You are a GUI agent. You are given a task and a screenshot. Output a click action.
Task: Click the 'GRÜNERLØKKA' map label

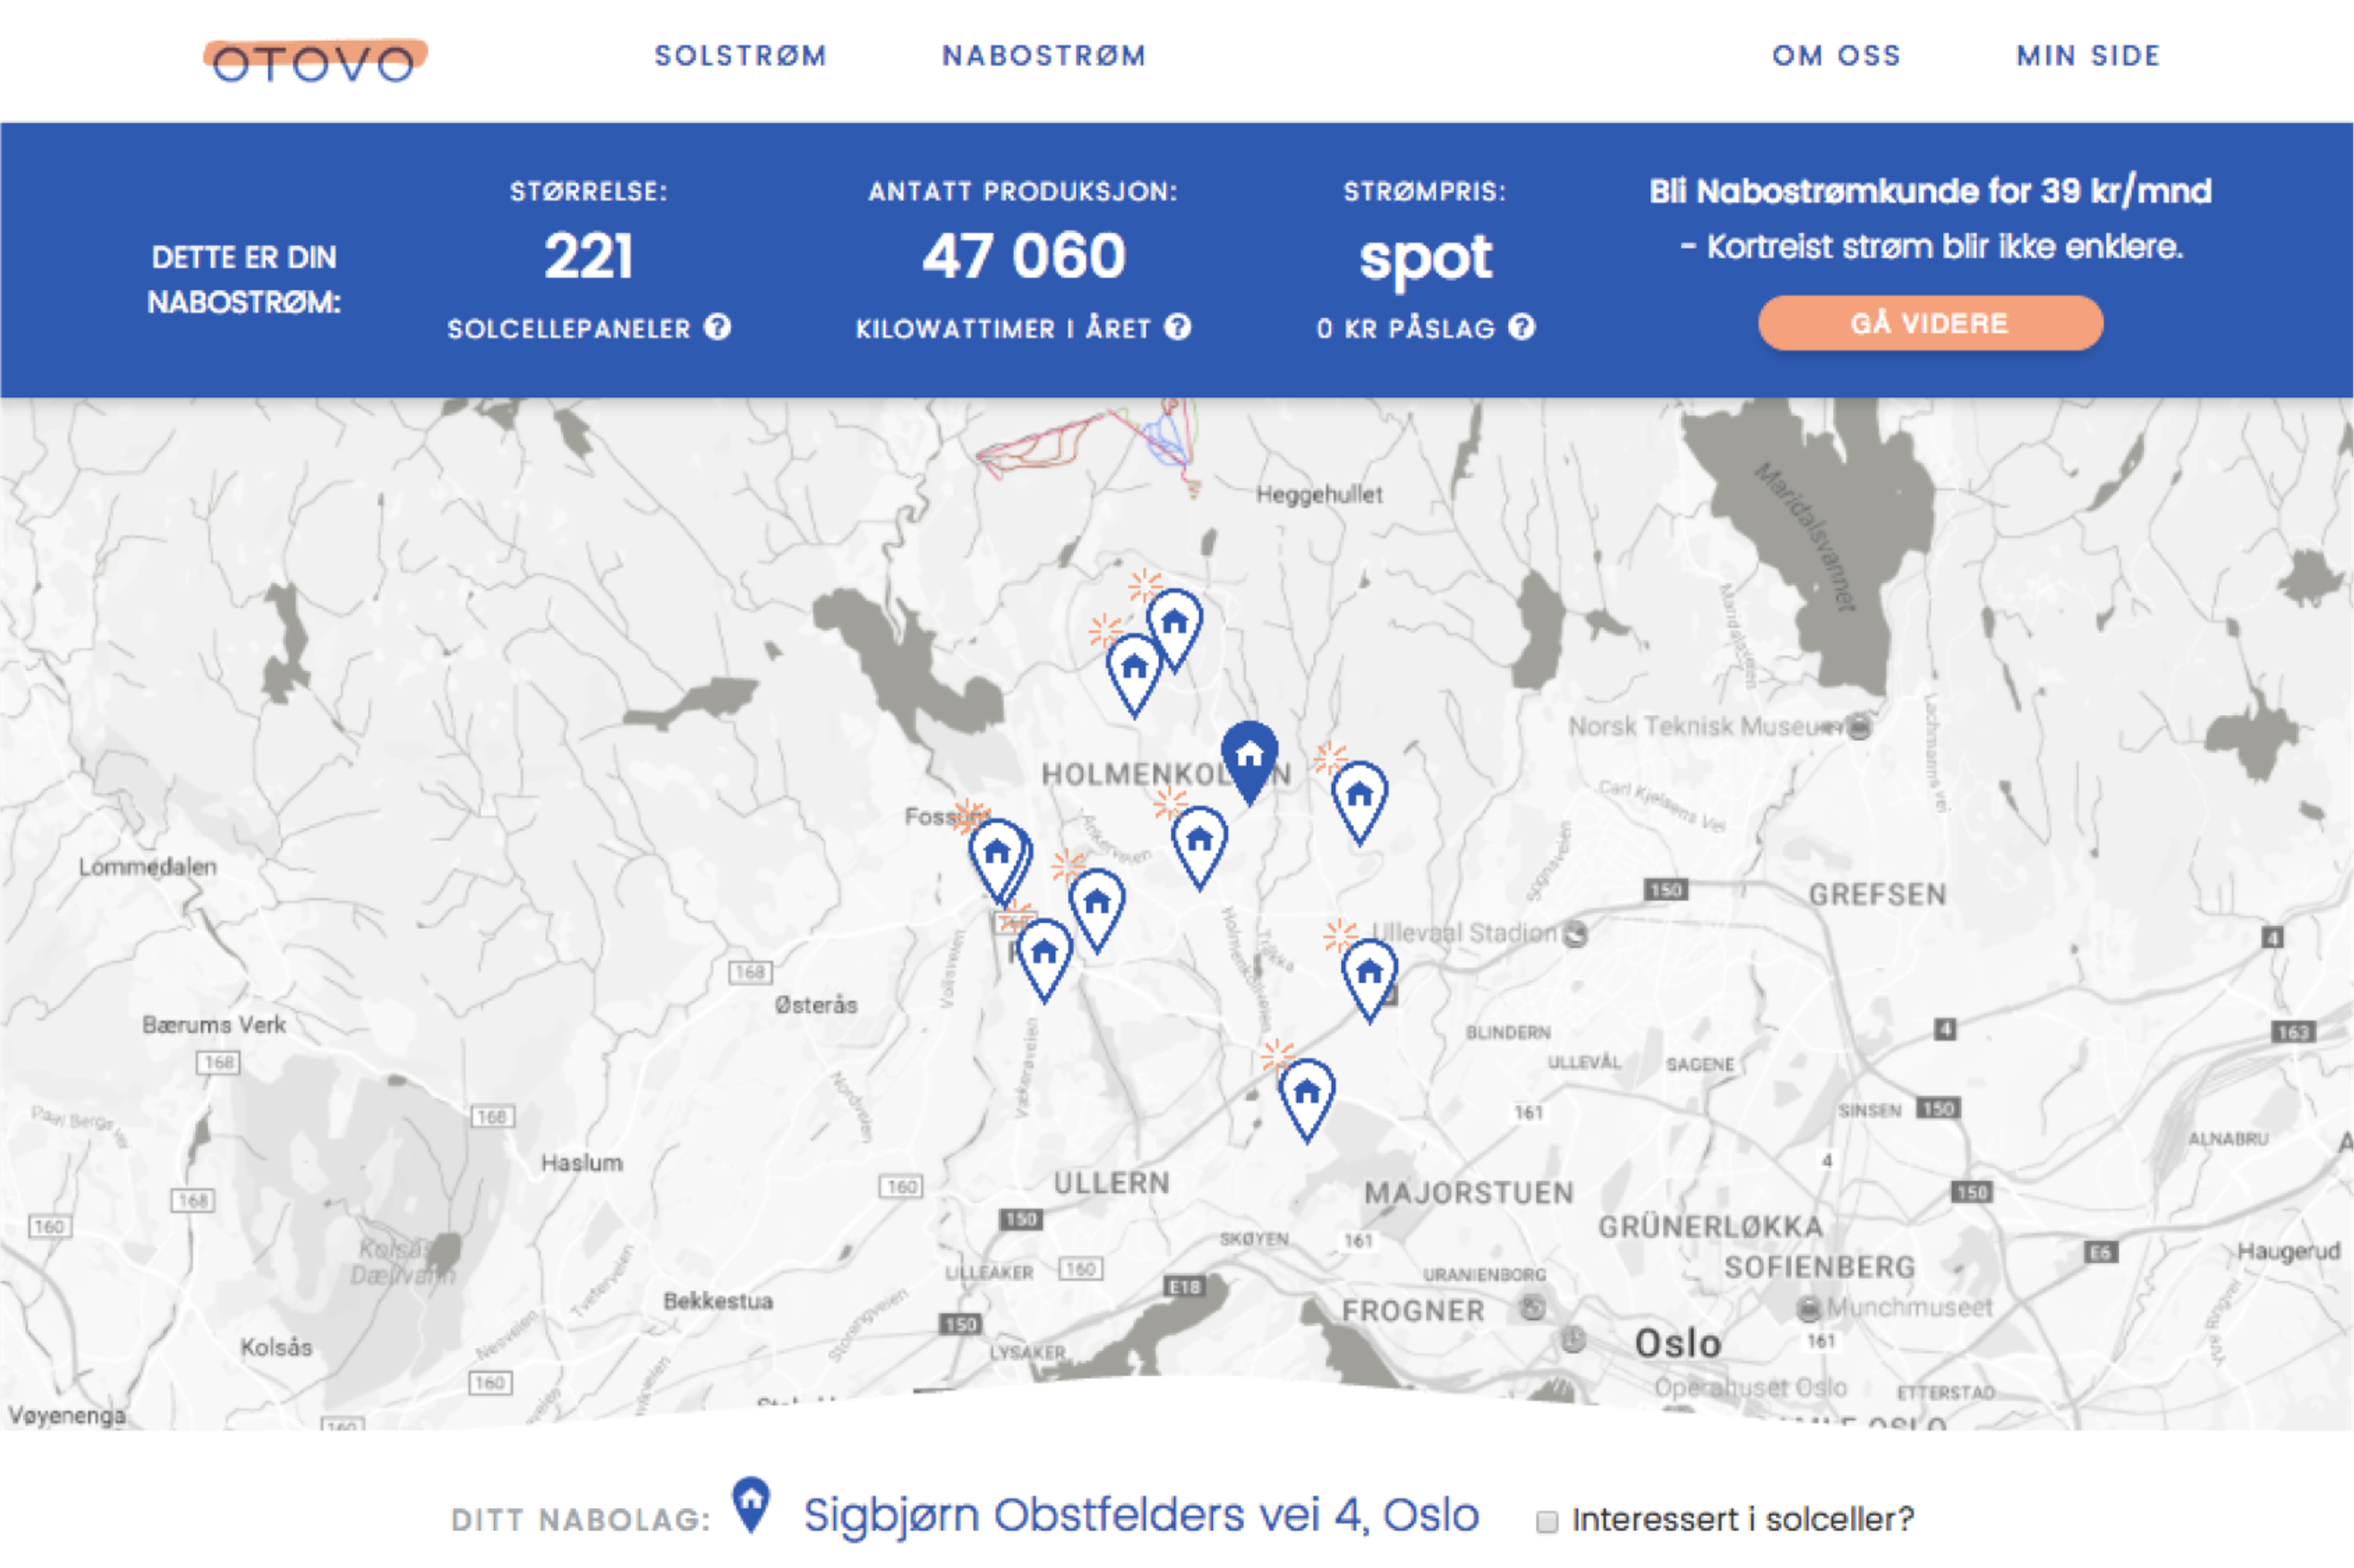(1711, 1227)
